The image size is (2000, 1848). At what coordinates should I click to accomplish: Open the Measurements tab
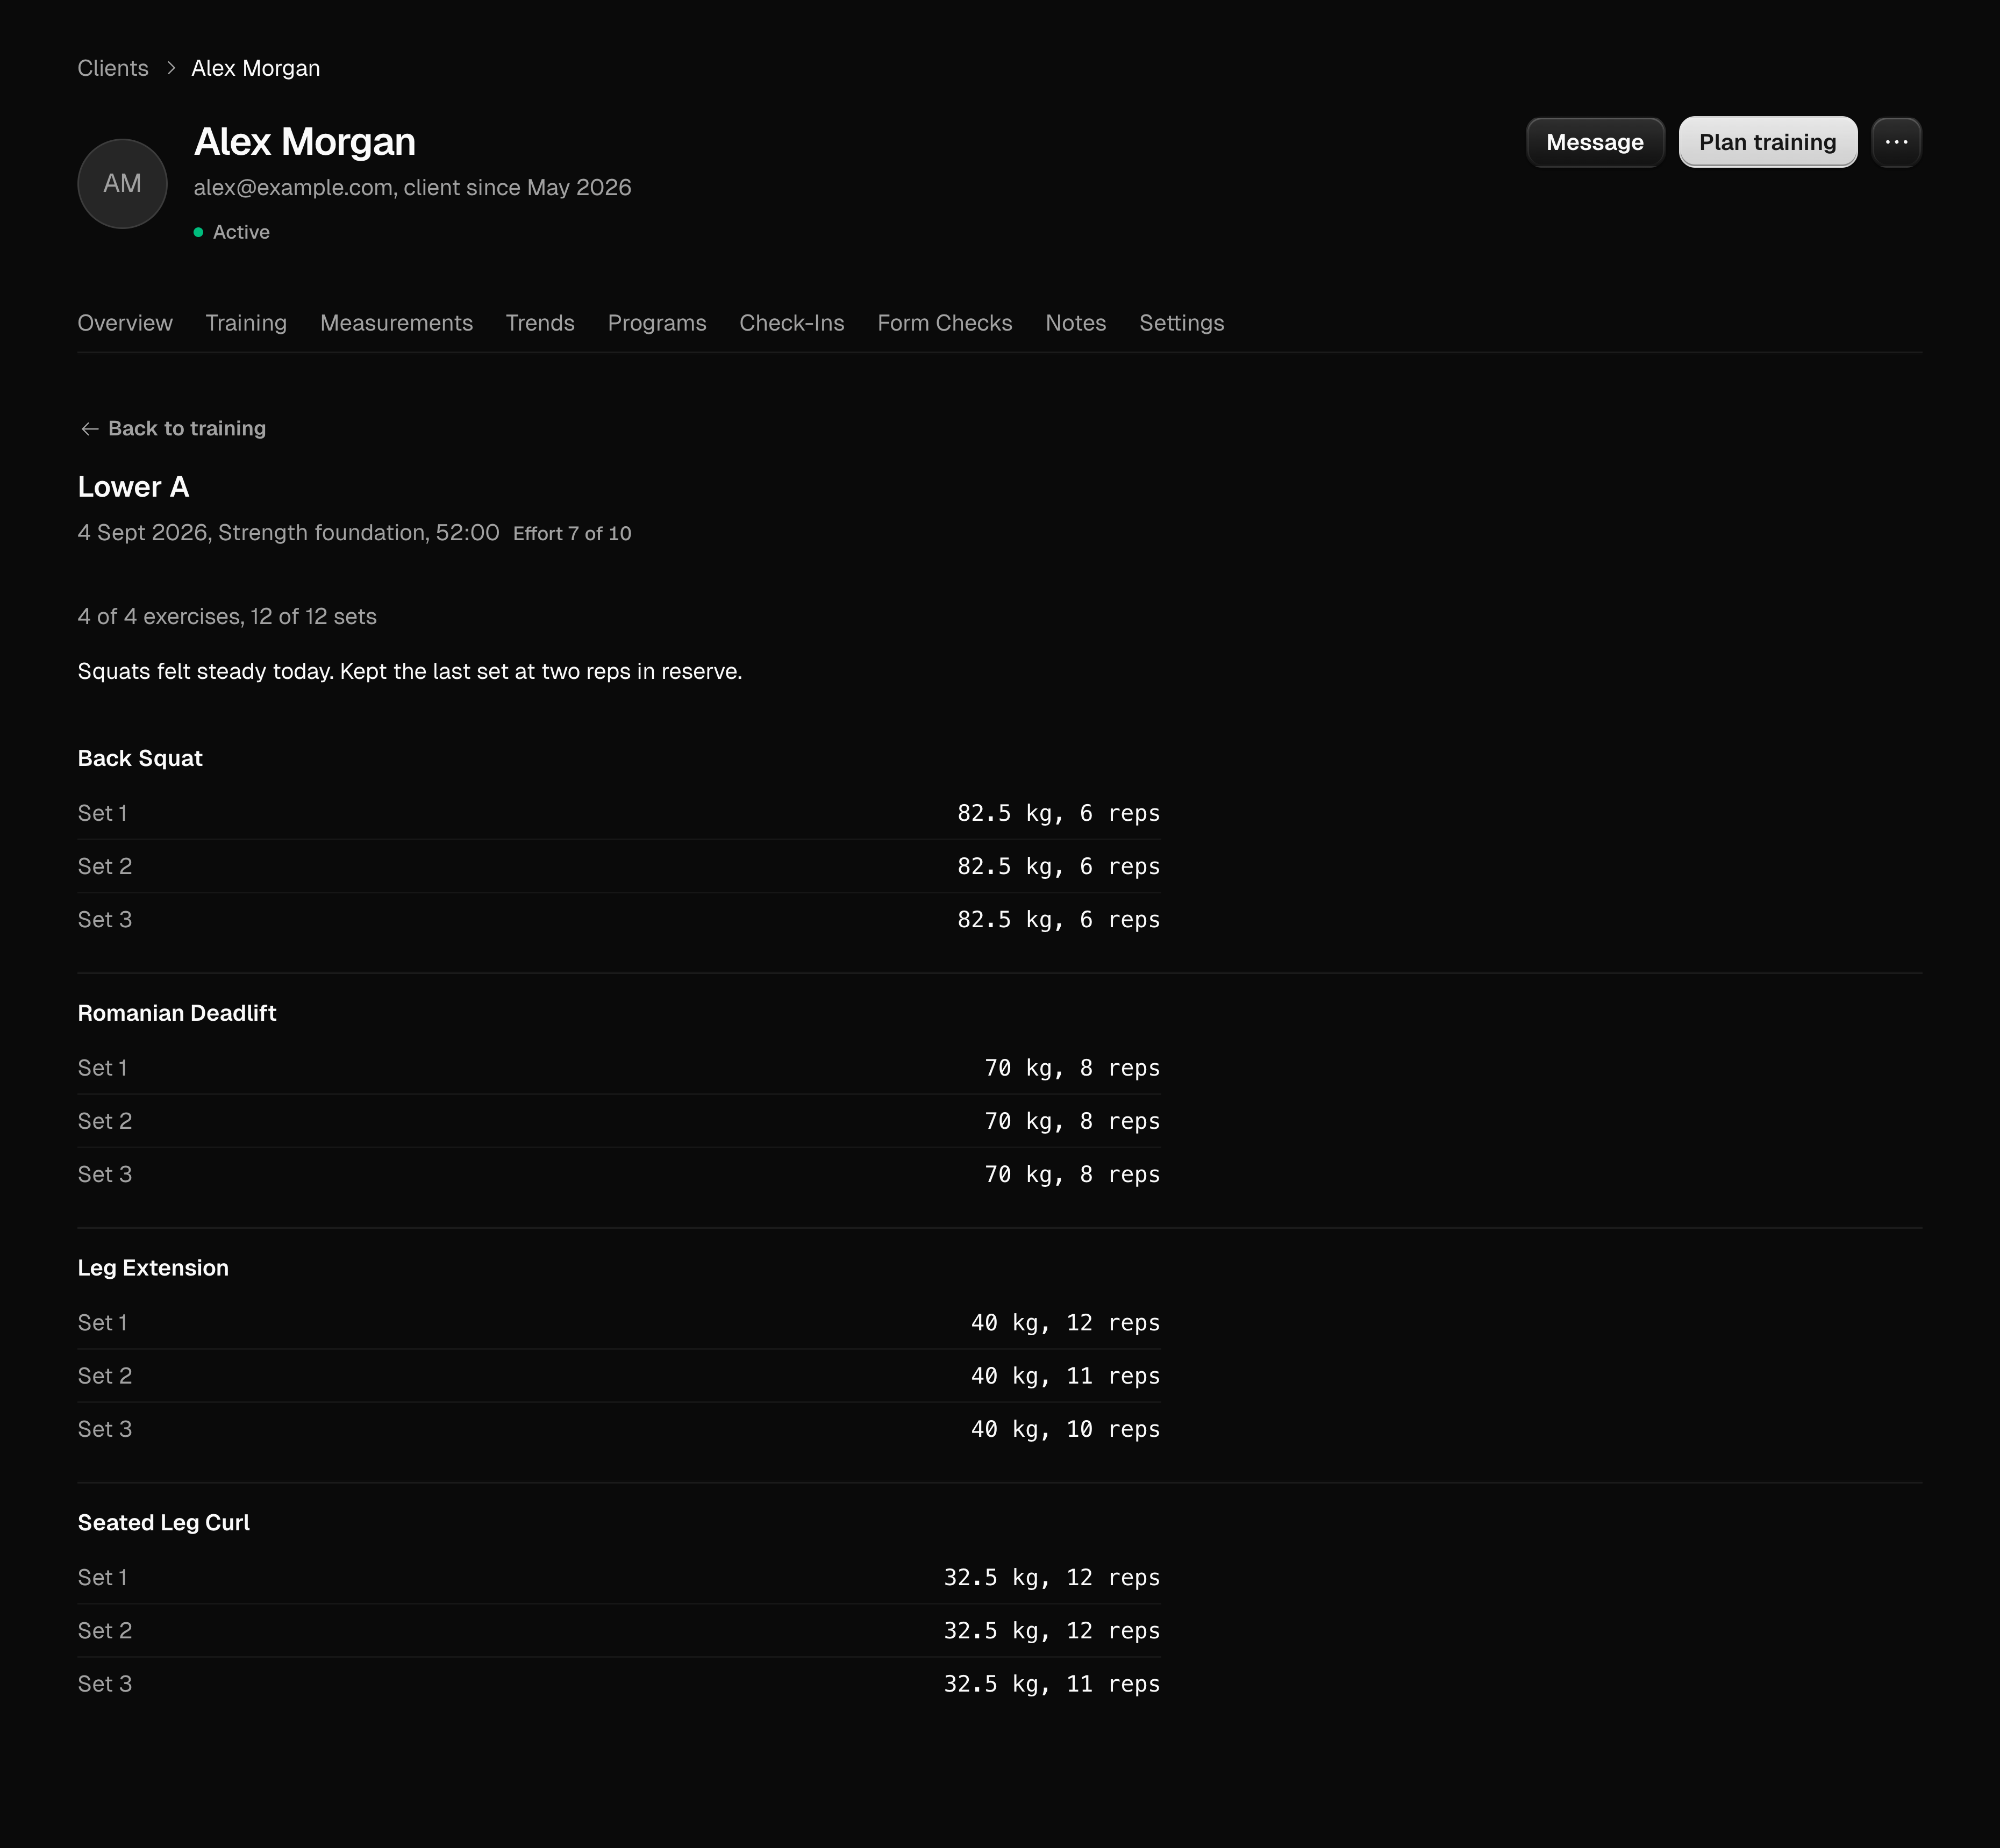[x=396, y=323]
